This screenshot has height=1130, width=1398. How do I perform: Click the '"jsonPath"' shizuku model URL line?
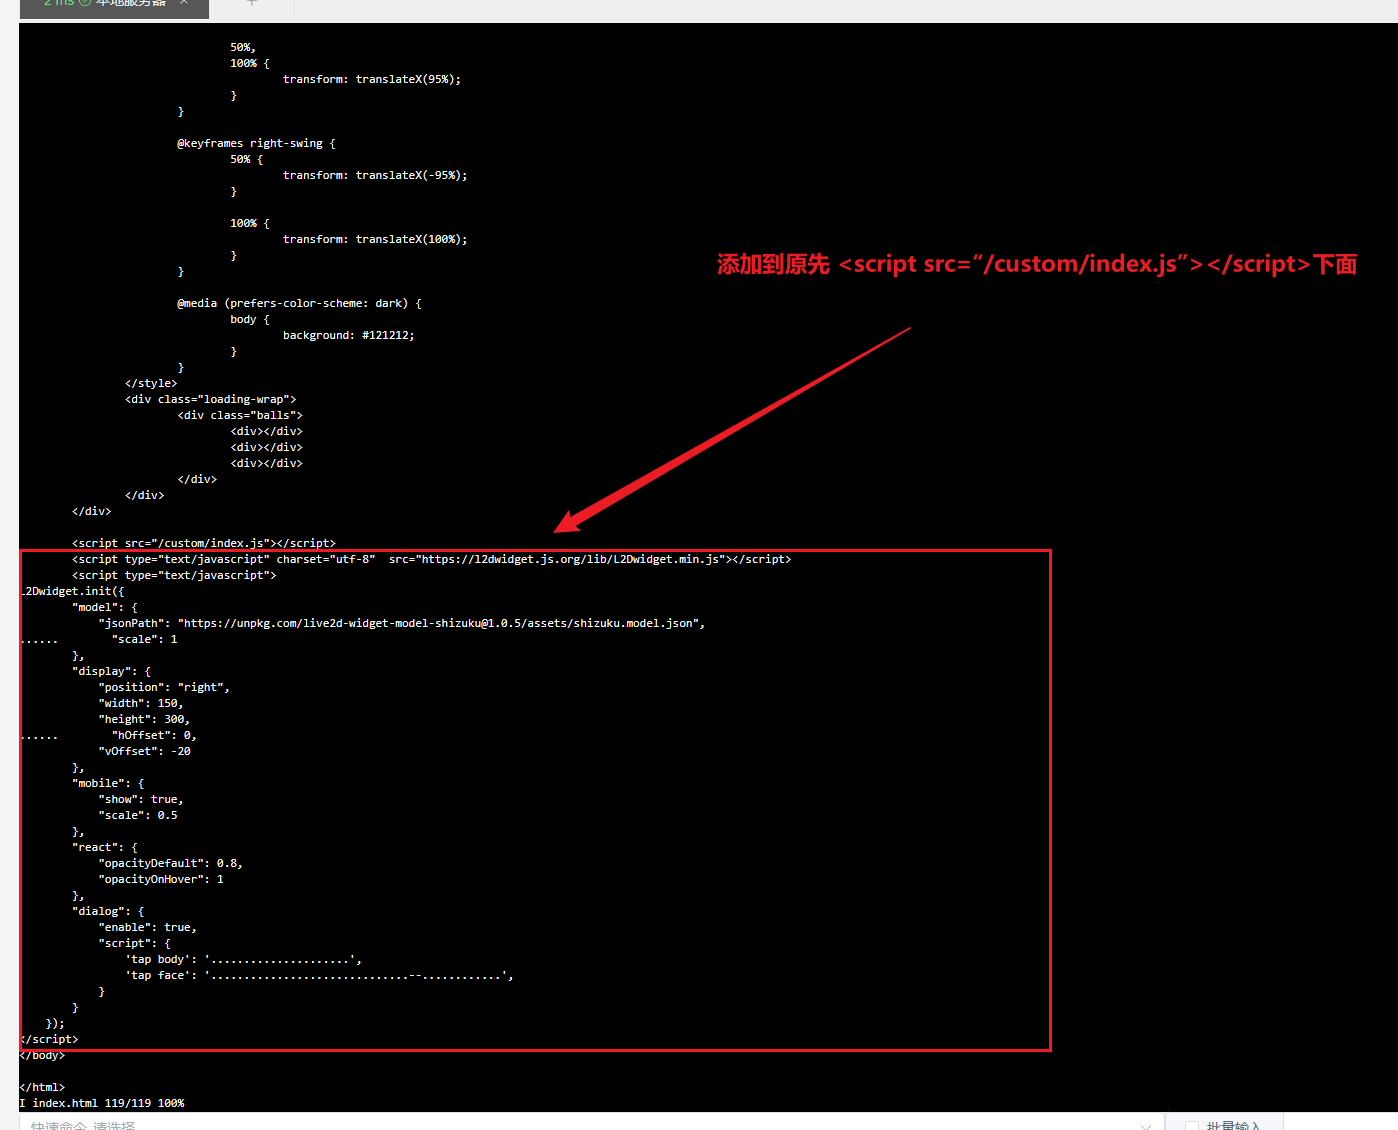(x=402, y=623)
